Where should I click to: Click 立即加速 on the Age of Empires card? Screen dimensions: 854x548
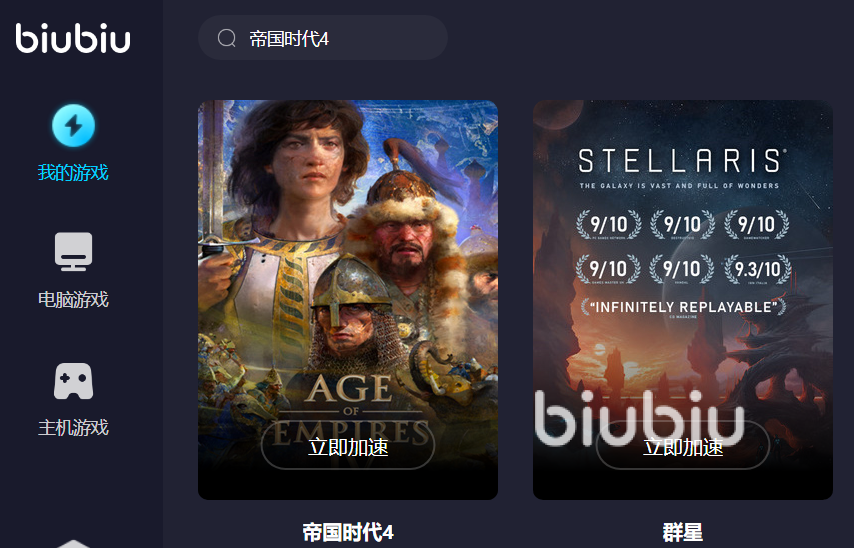coord(348,446)
